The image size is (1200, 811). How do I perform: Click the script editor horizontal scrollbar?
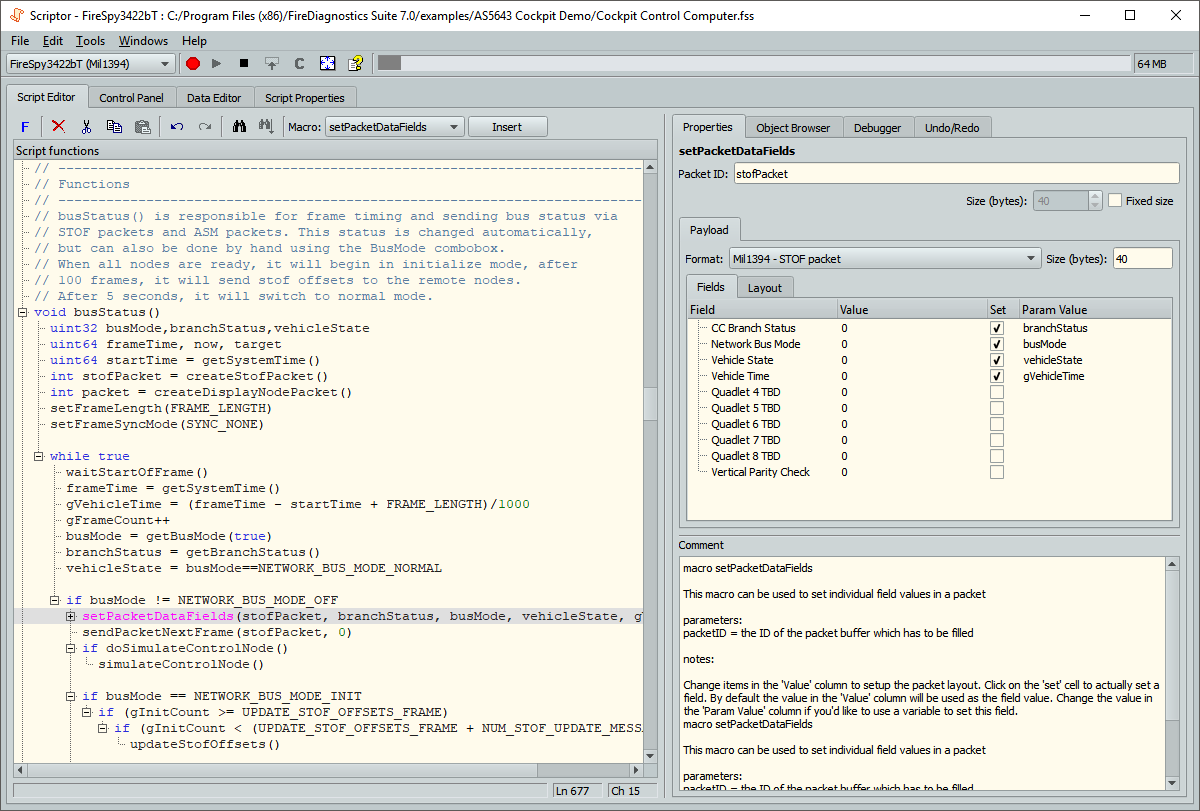click(328, 771)
